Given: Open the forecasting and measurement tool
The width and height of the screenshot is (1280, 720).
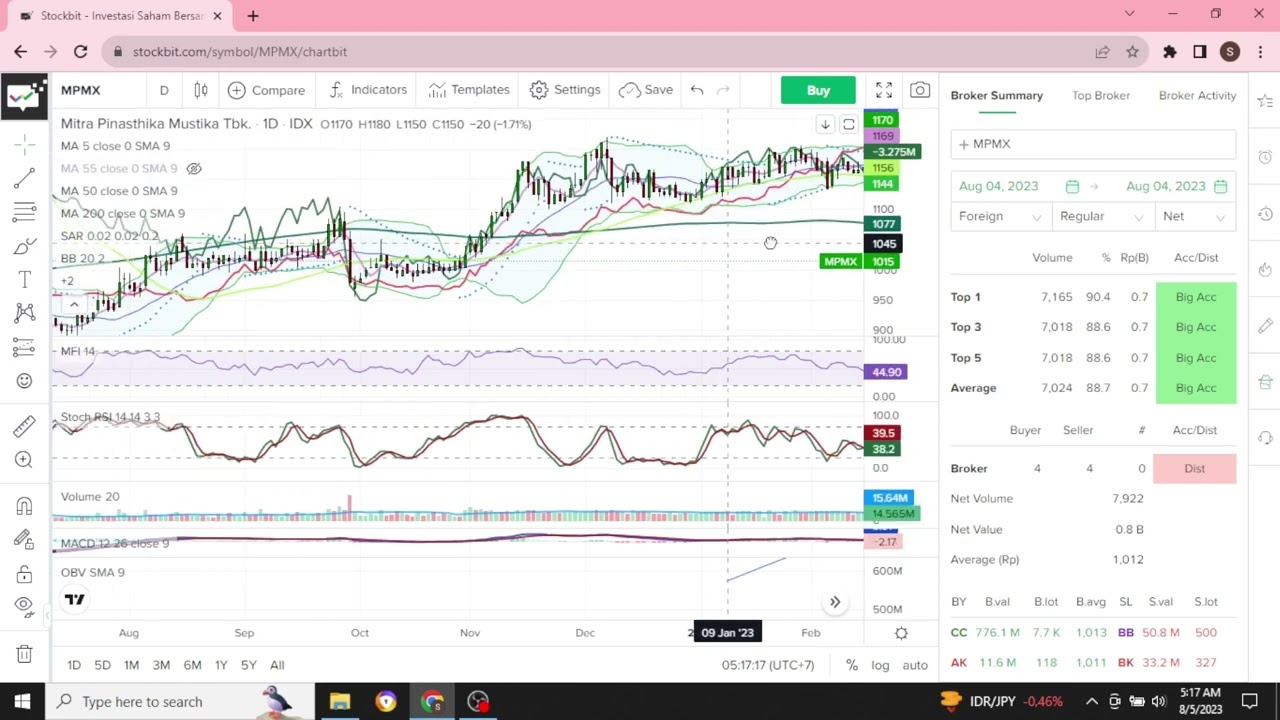Looking at the screenshot, I should pyautogui.click(x=24, y=347).
